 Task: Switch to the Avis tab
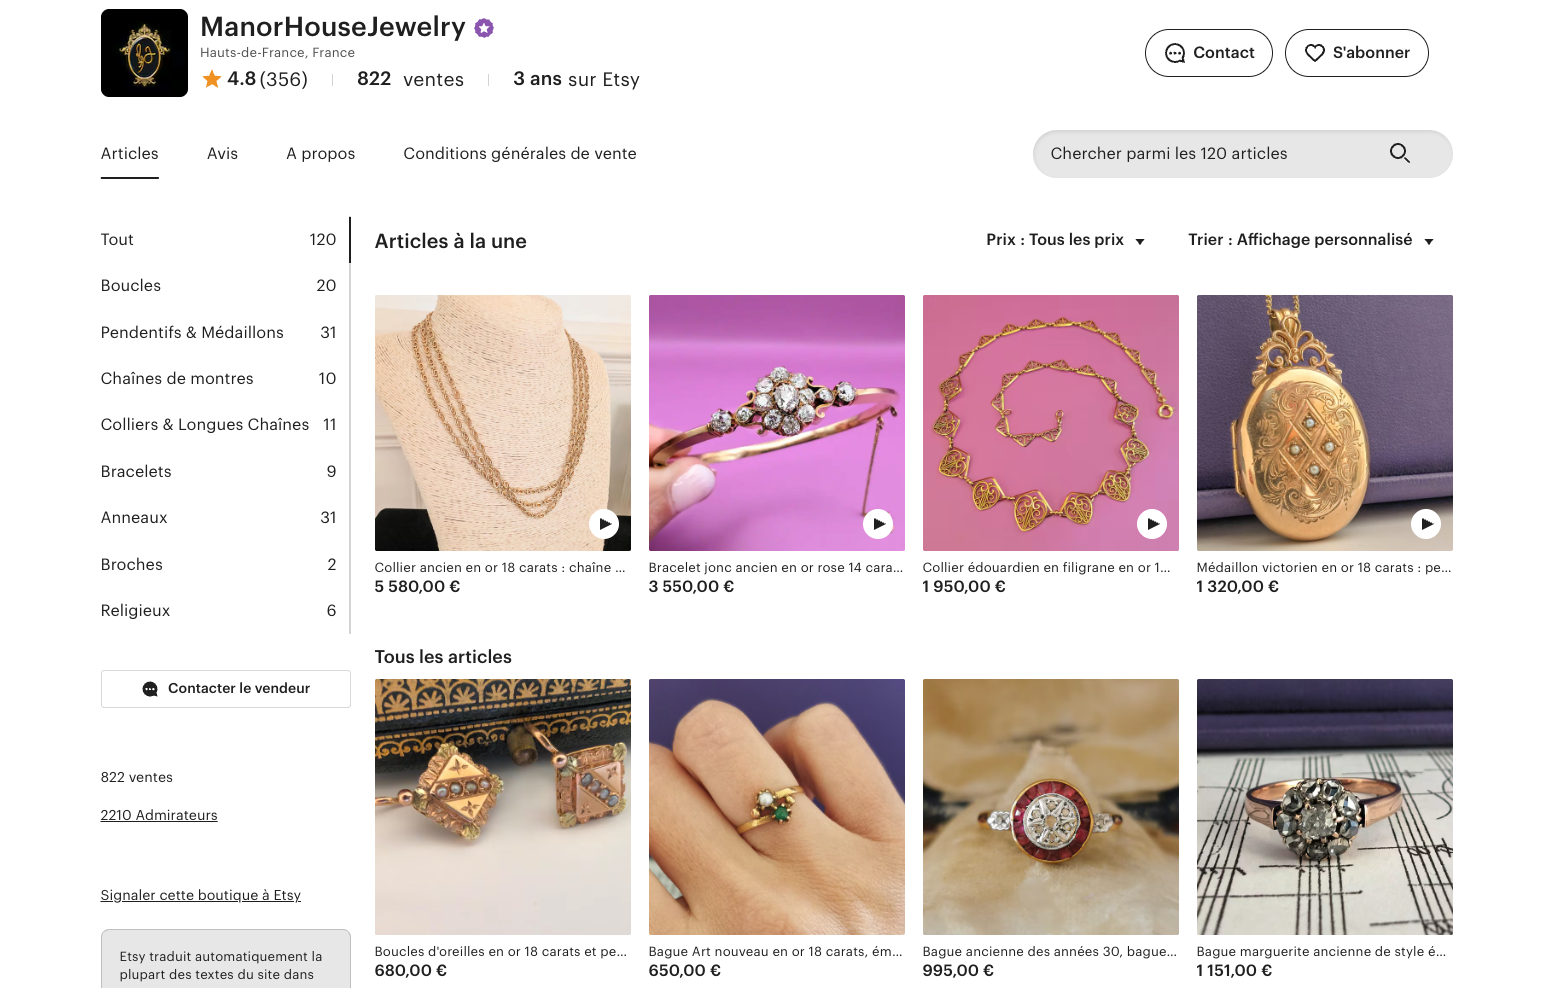point(222,153)
